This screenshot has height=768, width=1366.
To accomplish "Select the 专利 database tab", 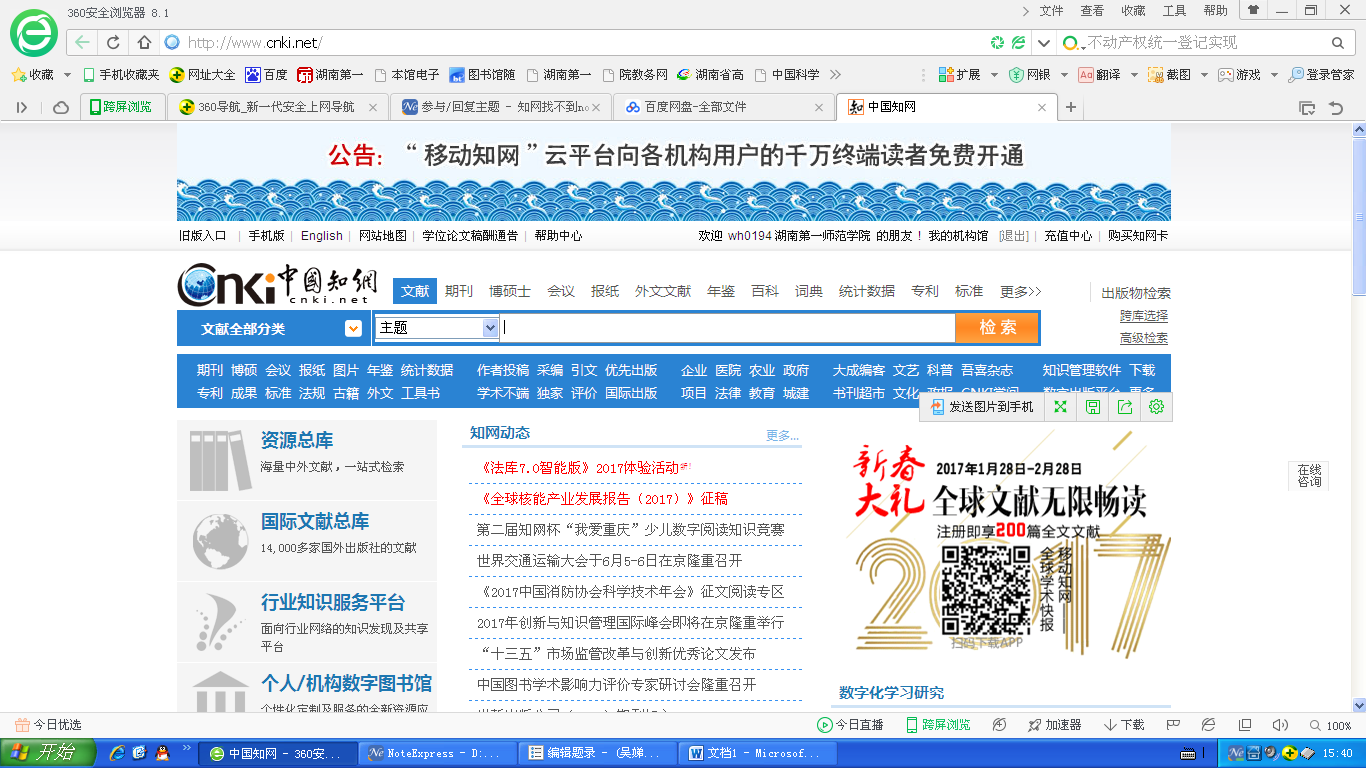I will tap(925, 291).
